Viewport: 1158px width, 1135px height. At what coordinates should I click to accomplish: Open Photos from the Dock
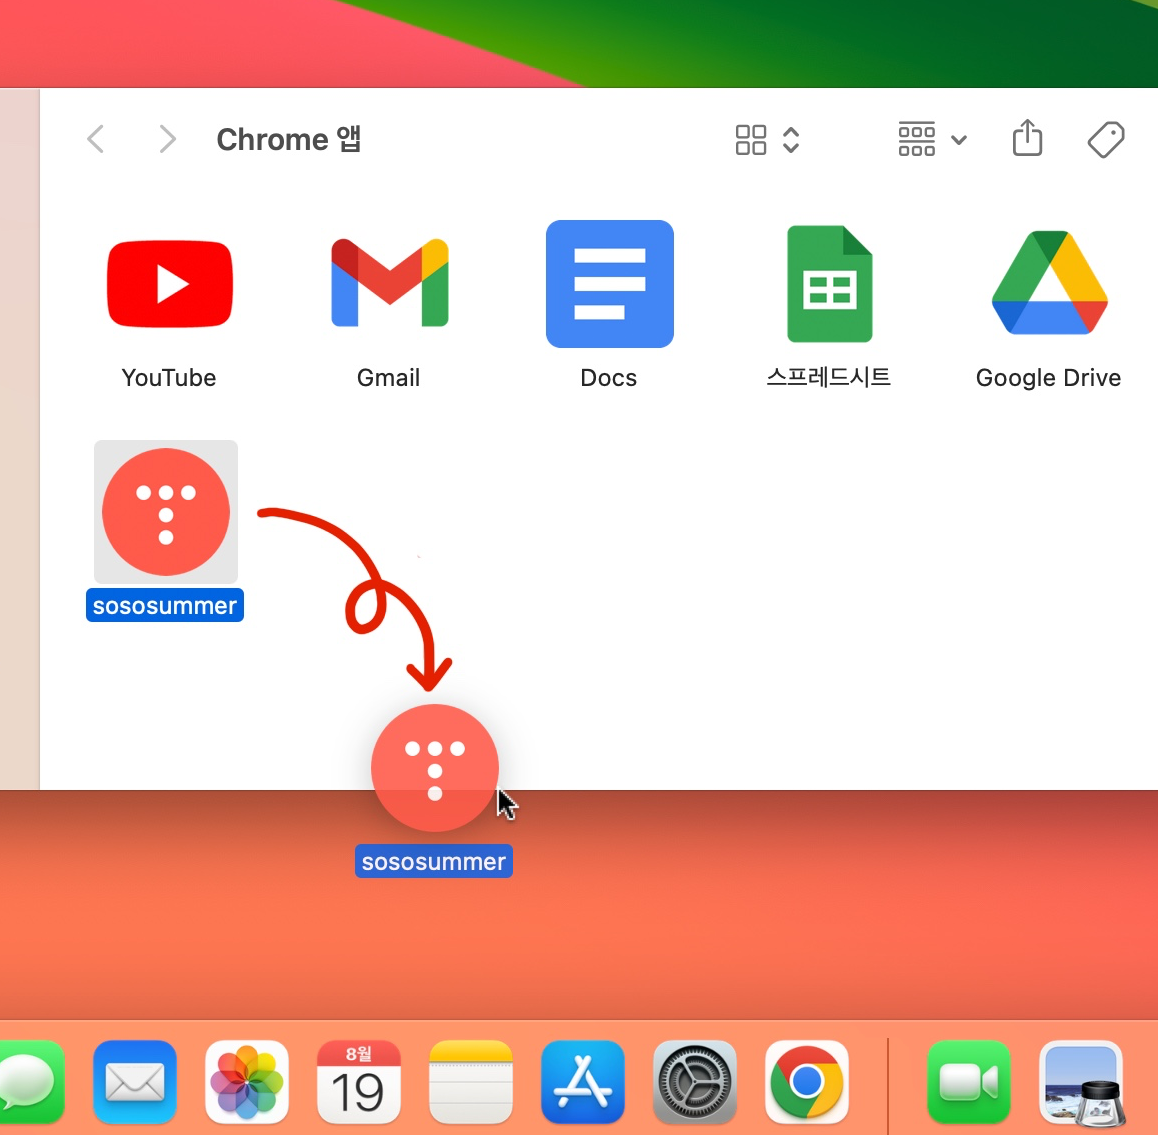click(x=247, y=1082)
